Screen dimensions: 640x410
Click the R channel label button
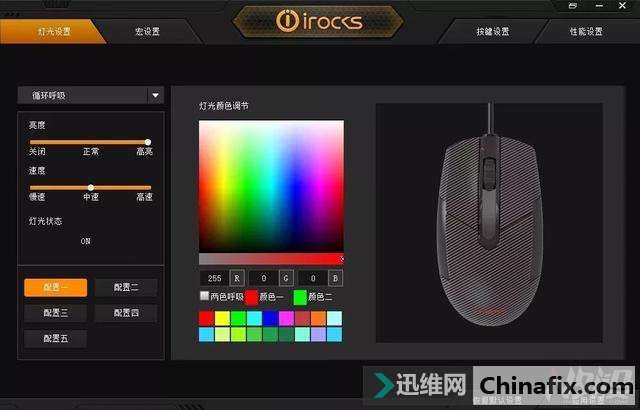click(x=237, y=278)
